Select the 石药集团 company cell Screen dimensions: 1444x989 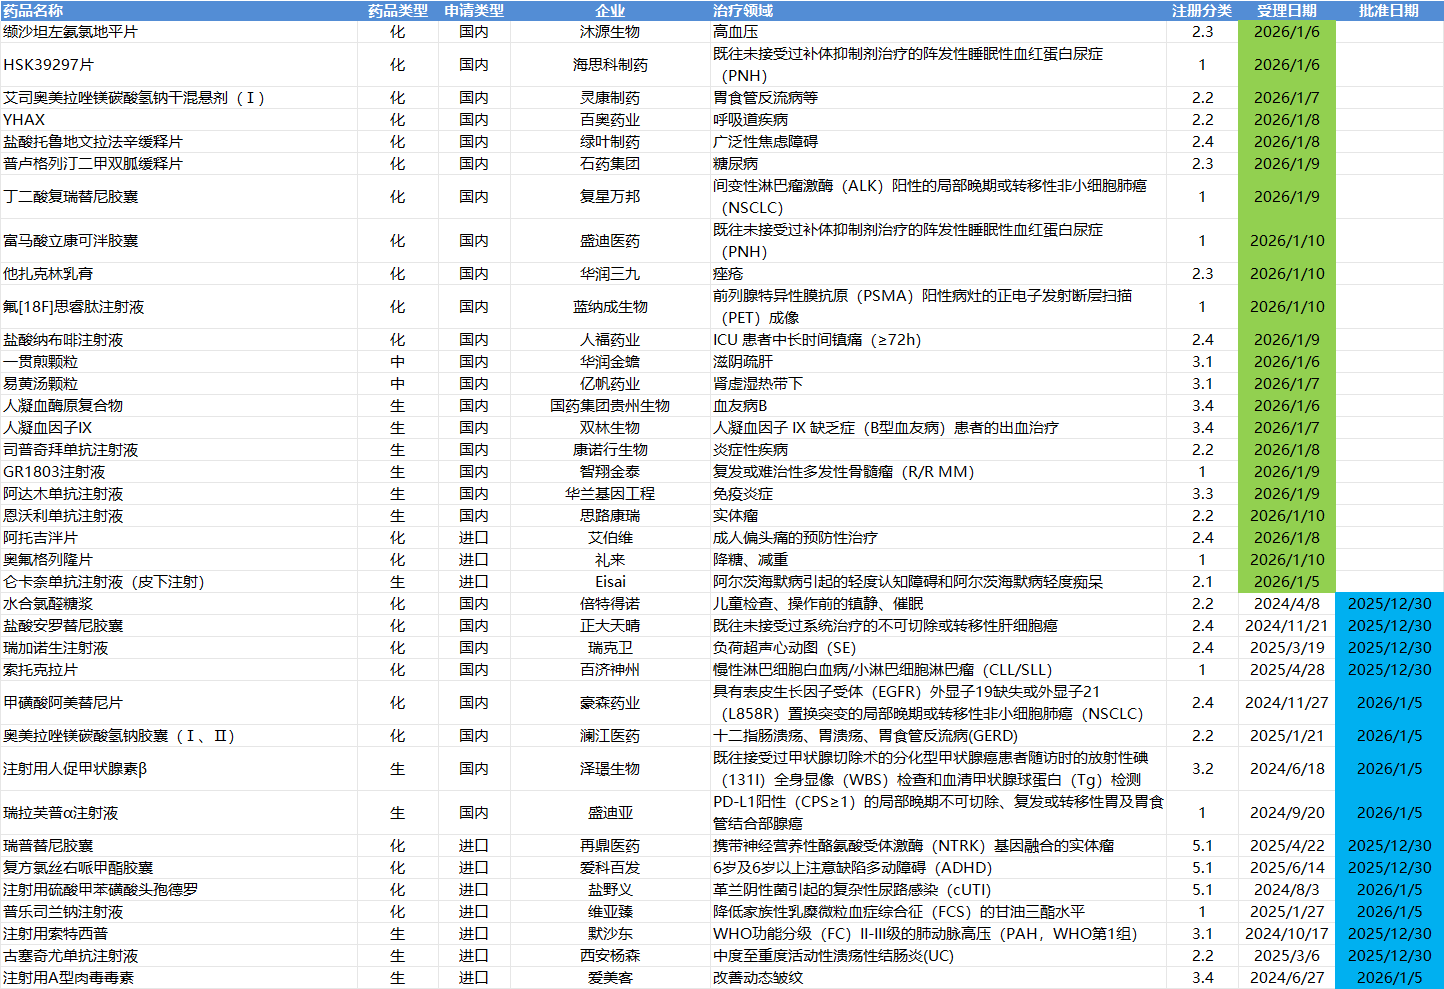coord(610,164)
